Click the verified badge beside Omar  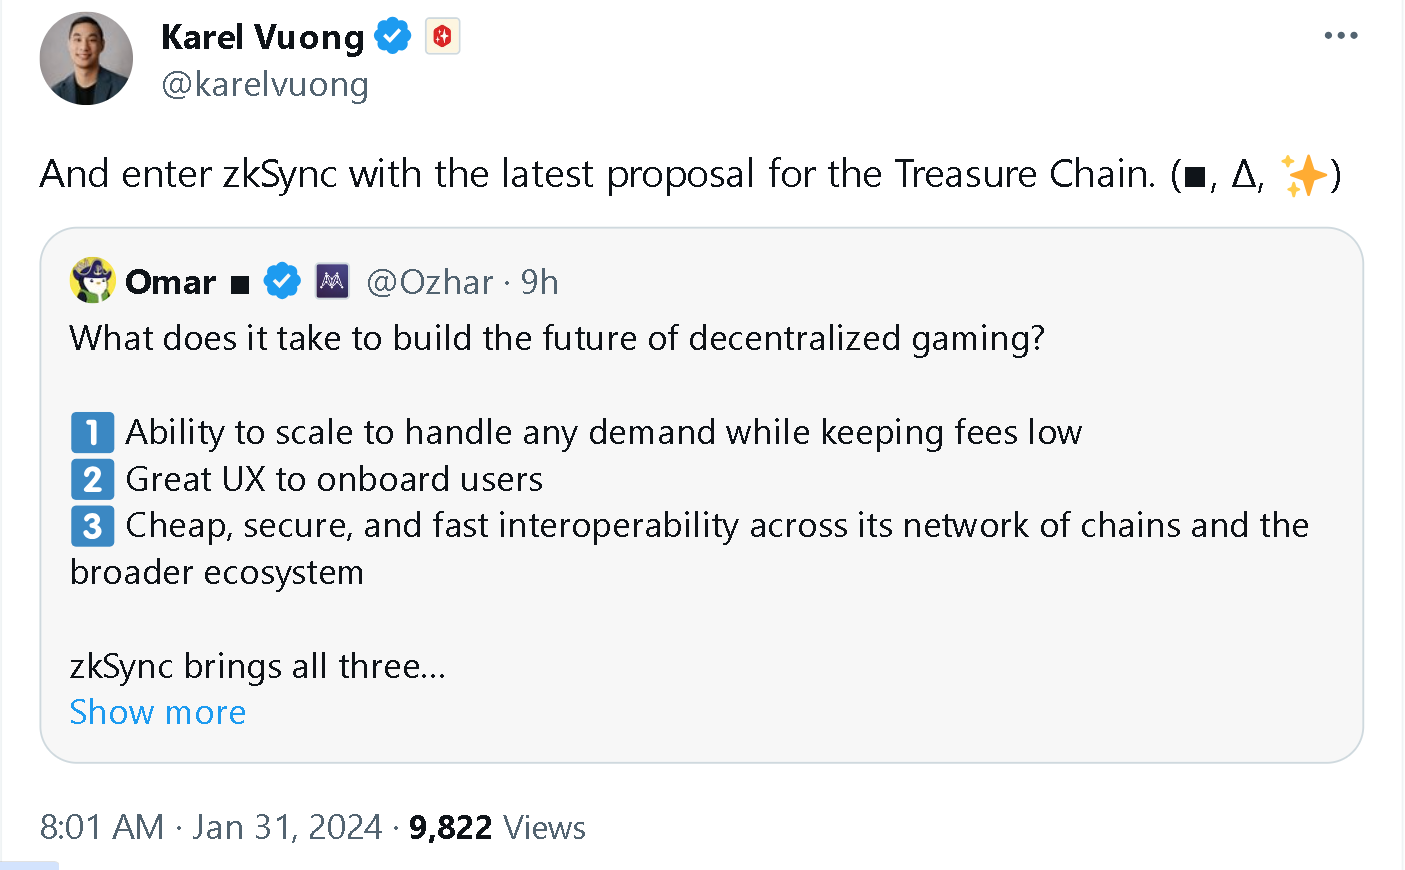pos(282,282)
